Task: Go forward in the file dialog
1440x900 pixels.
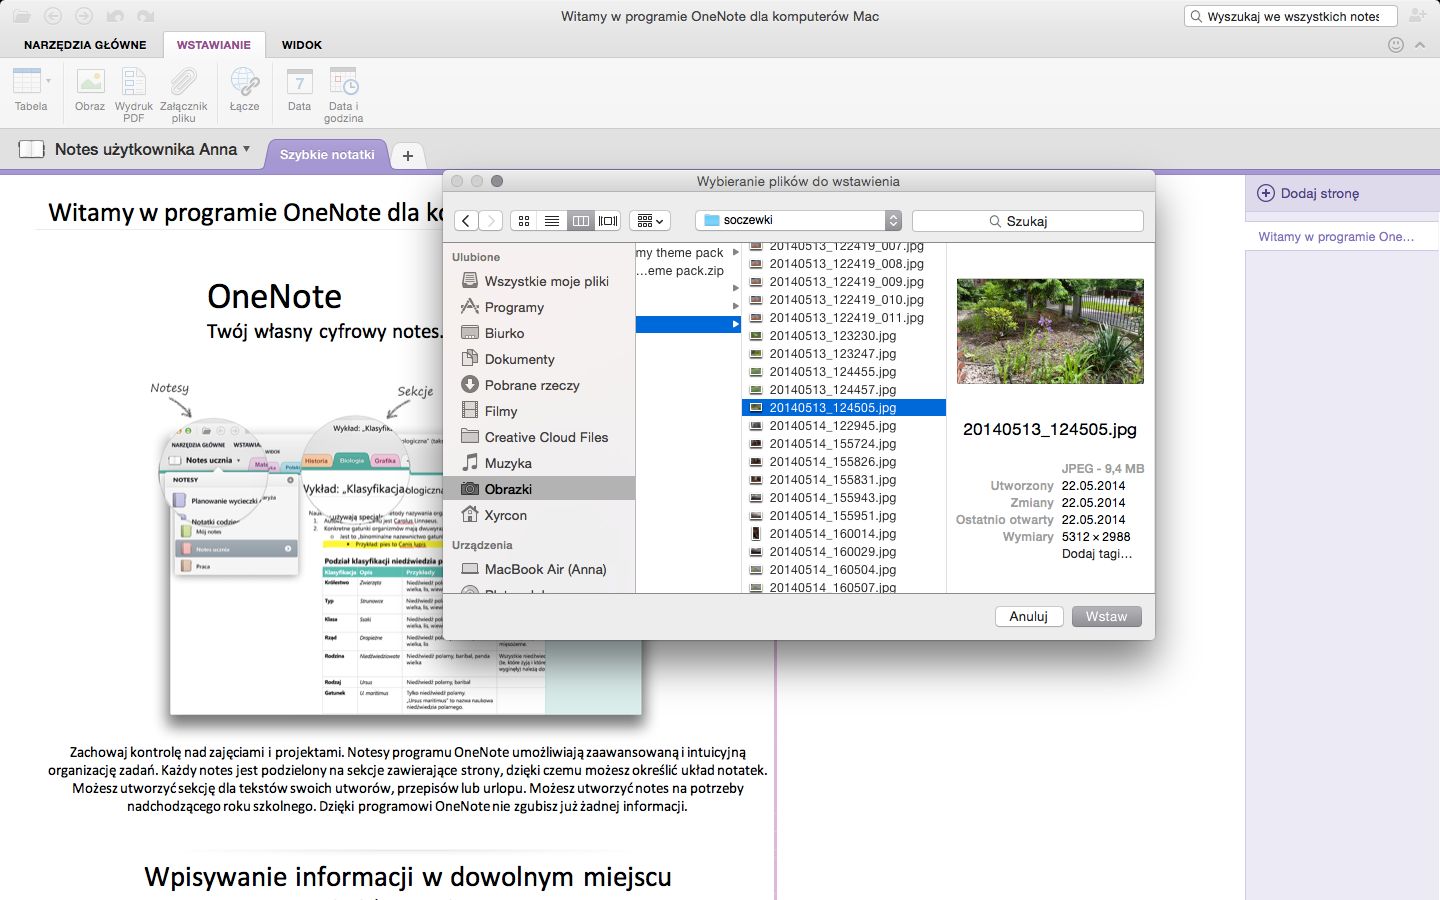Action: point(490,221)
